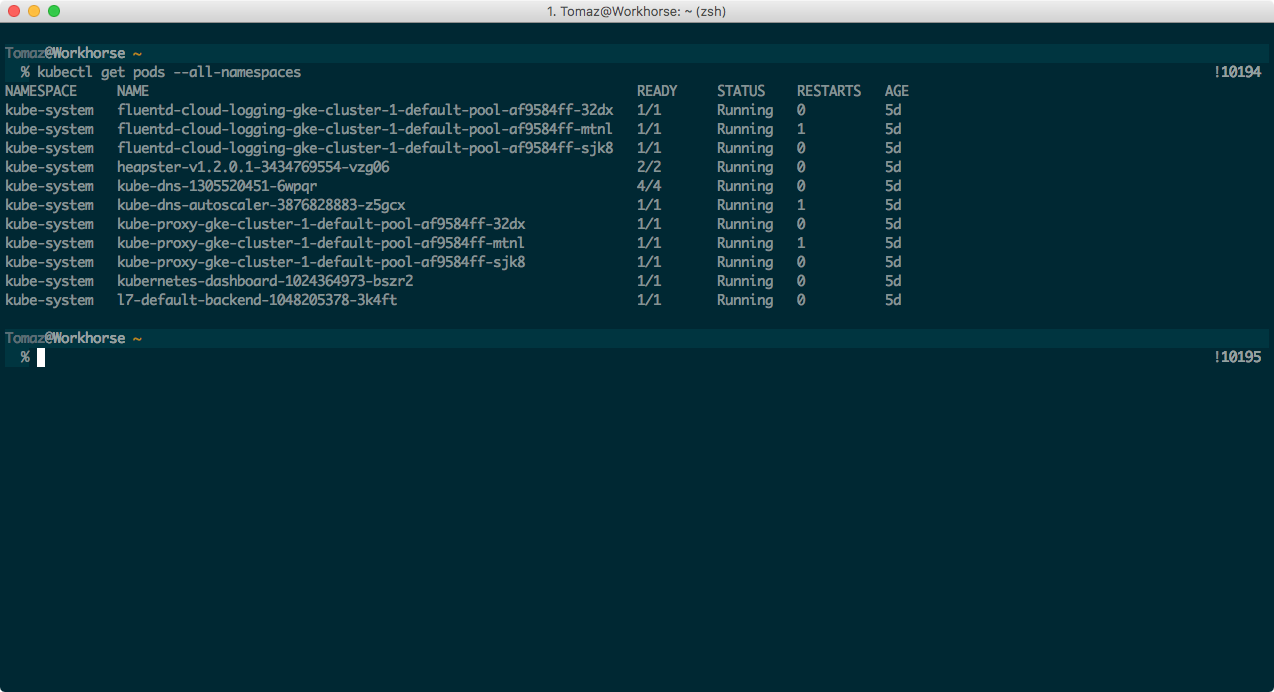1274x692 pixels.
Task: Click the blinking cursor at the prompt
Action: 41,357
